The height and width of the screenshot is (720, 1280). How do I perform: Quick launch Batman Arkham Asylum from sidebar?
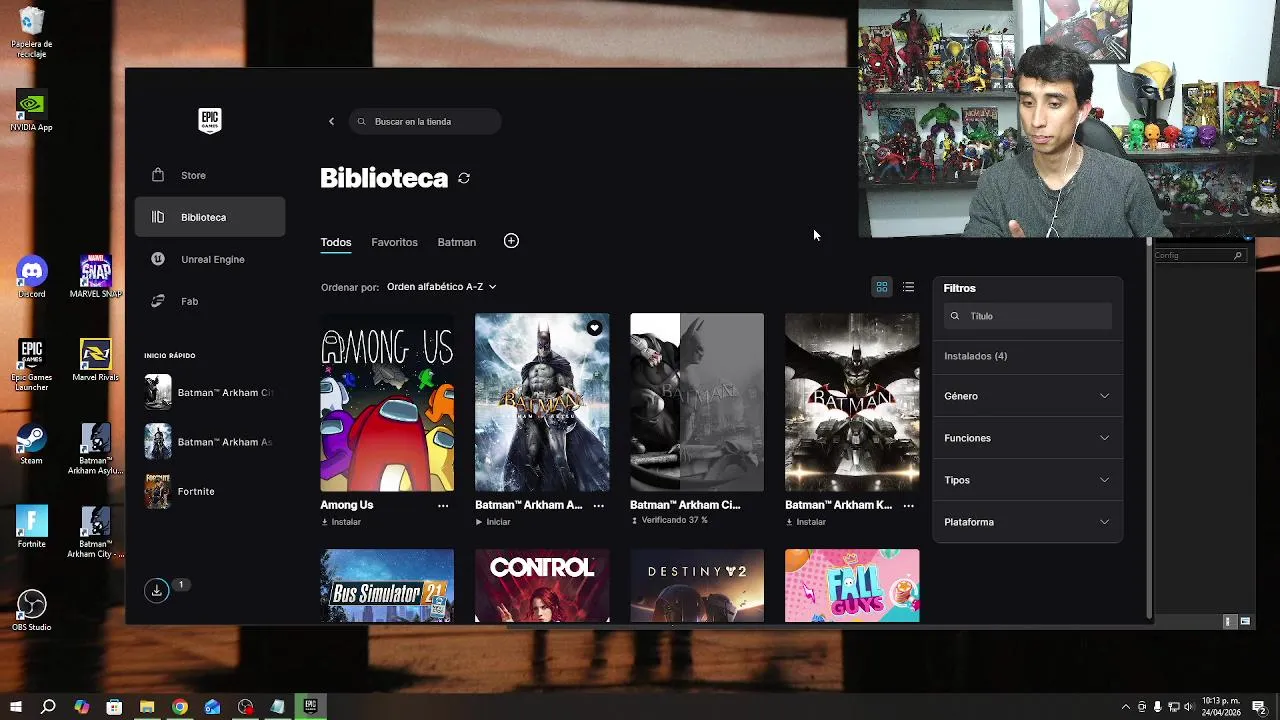pyautogui.click(x=210, y=441)
